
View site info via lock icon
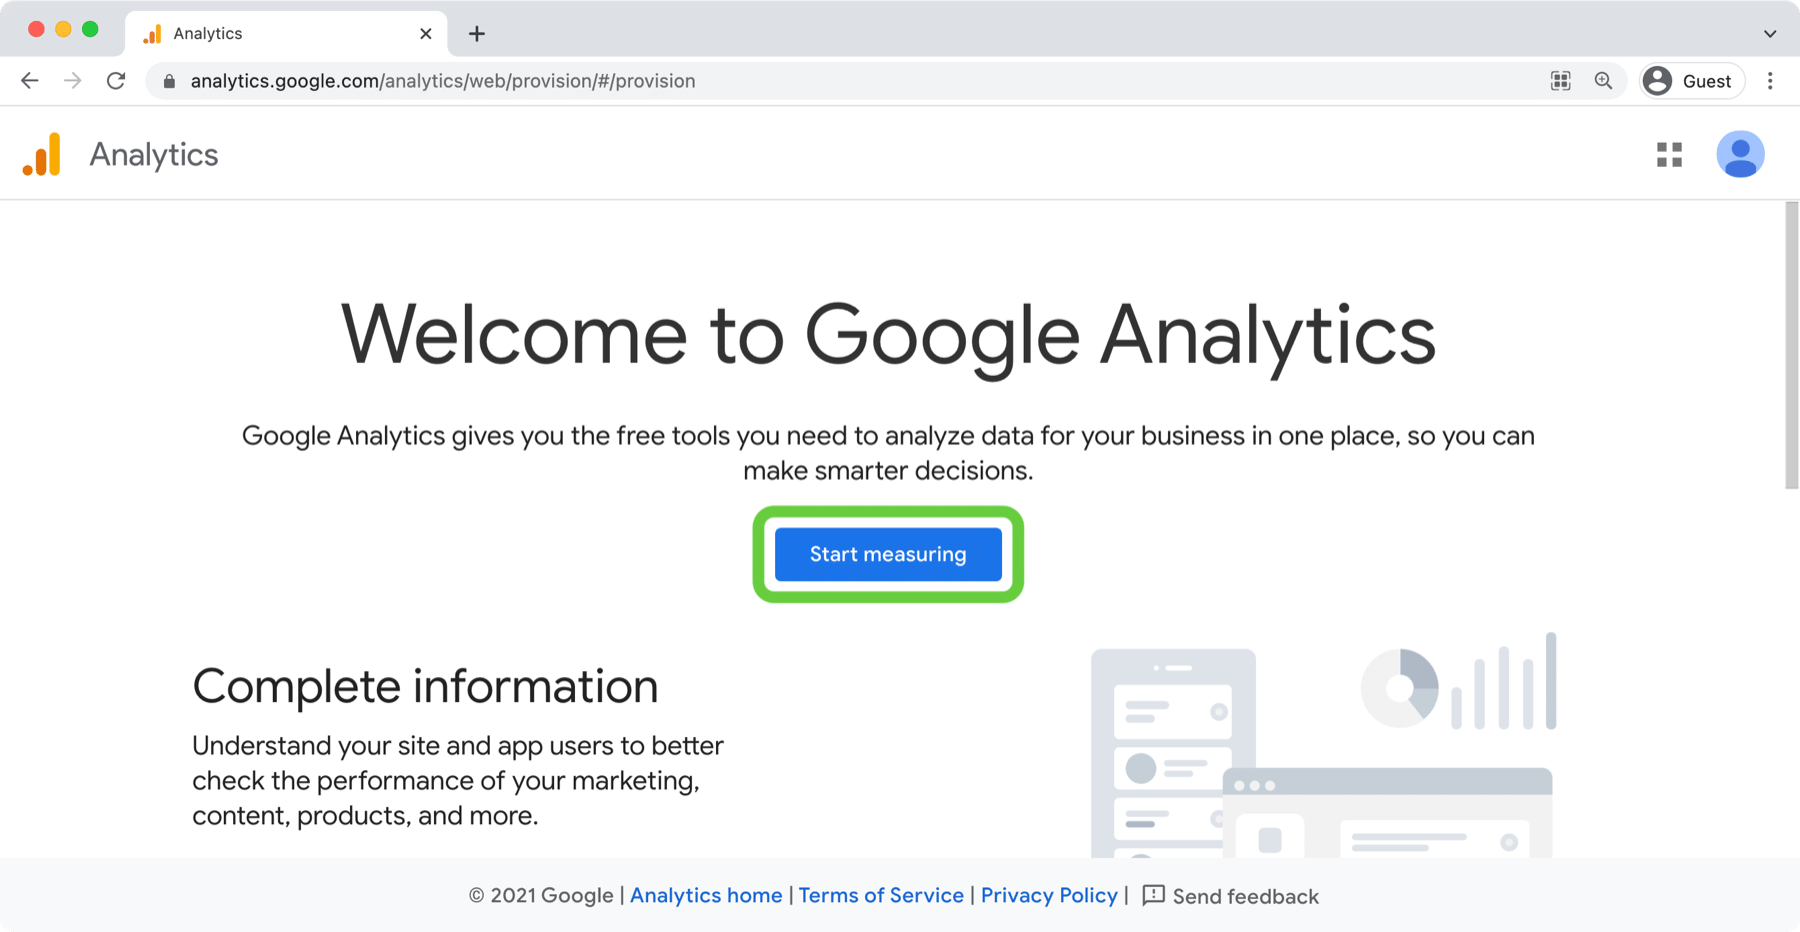click(170, 81)
